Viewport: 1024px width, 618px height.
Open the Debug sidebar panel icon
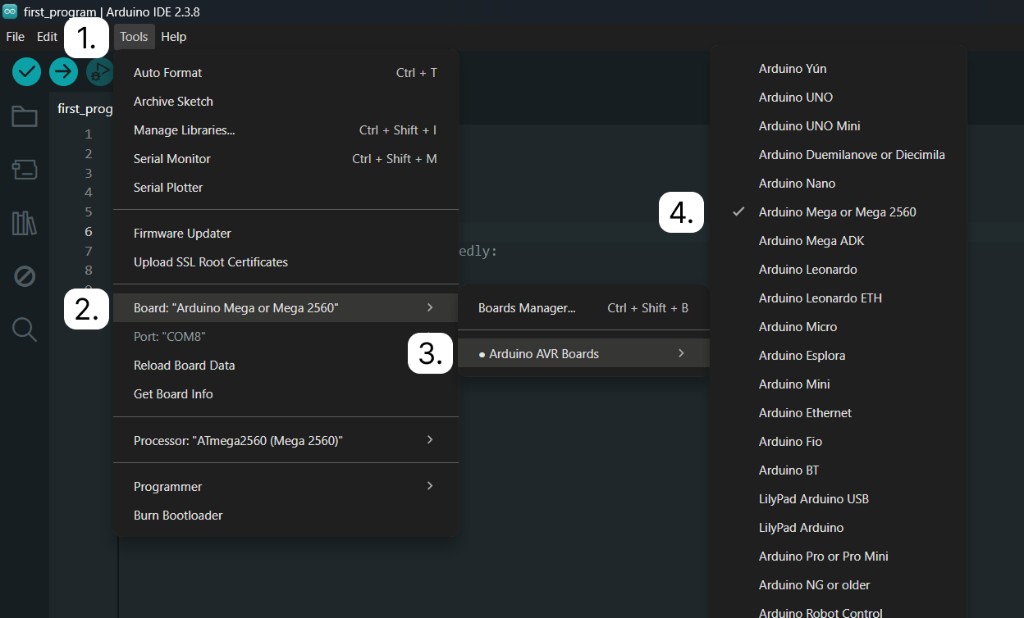click(24, 276)
